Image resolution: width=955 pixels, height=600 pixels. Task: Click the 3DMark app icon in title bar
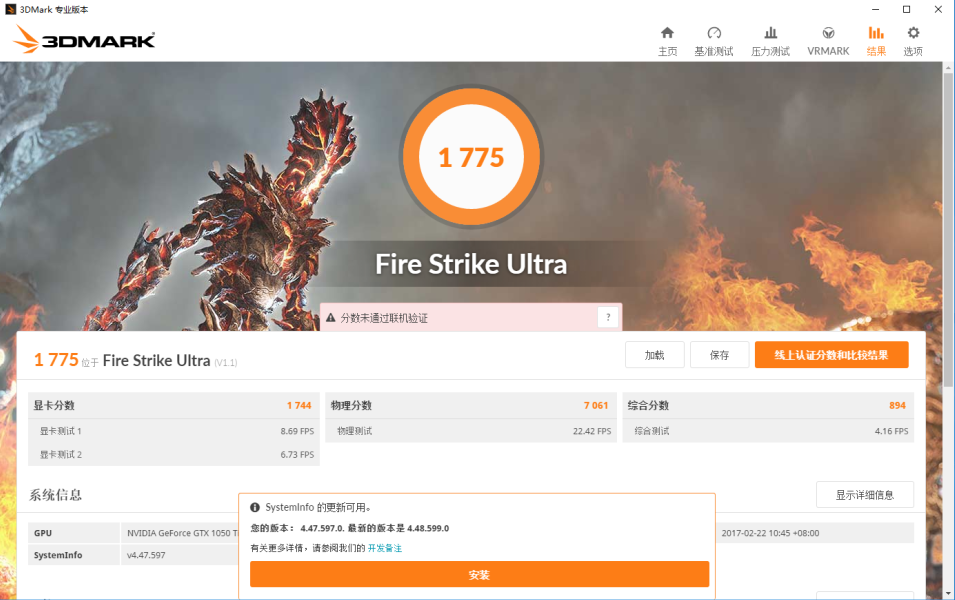coord(10,9)
